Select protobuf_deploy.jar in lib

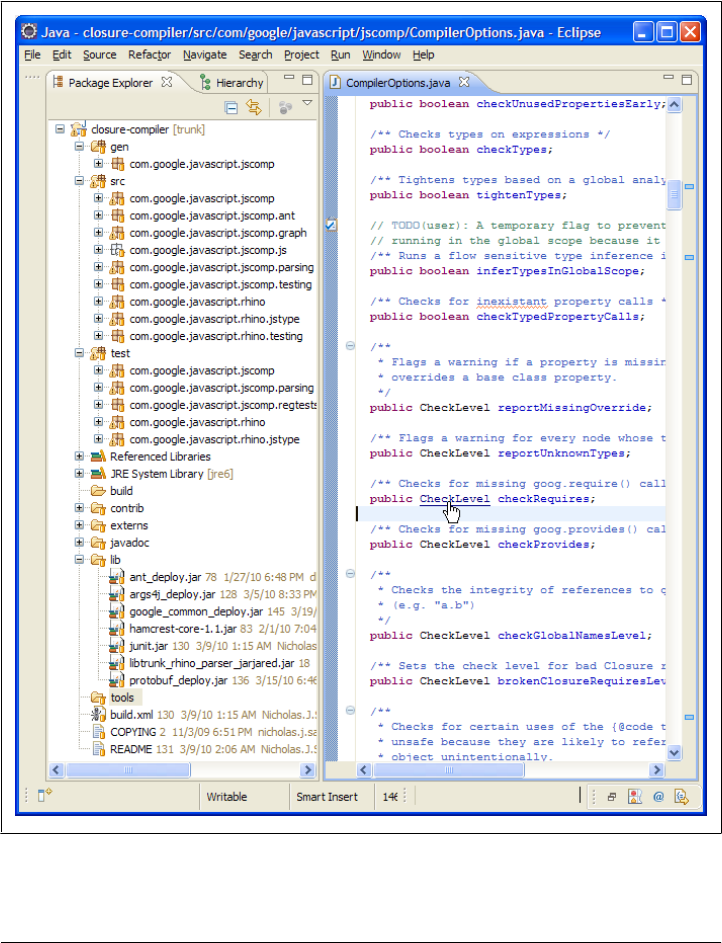[178, 681]
